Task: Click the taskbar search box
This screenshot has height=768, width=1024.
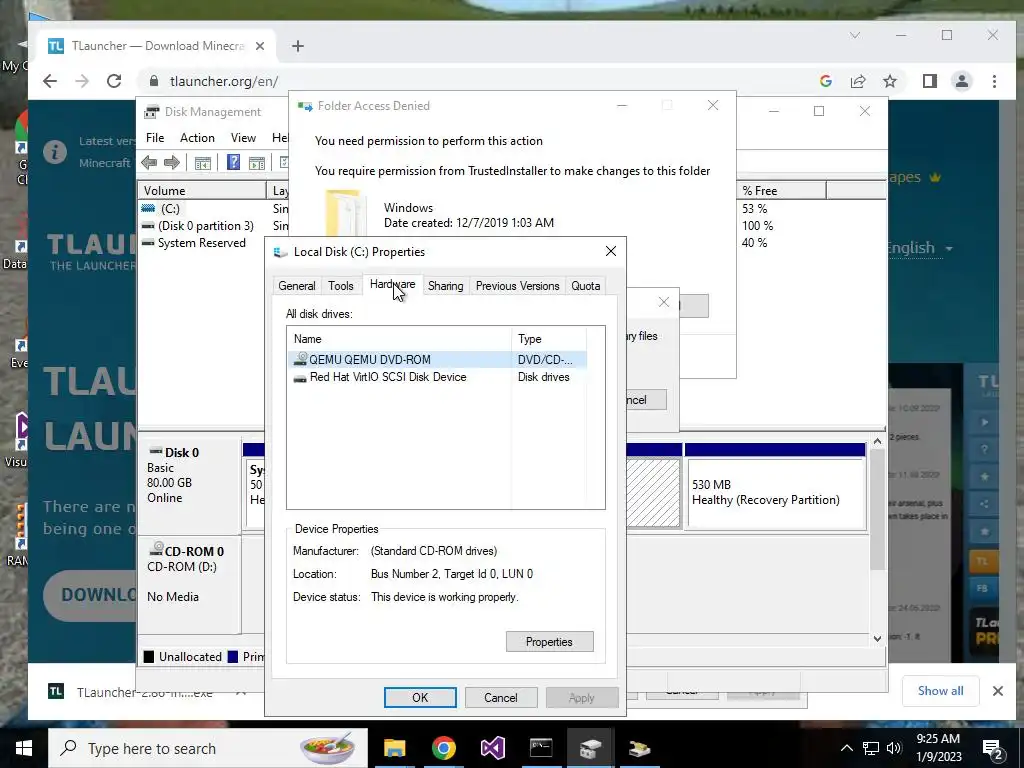Action: (208, 748)
